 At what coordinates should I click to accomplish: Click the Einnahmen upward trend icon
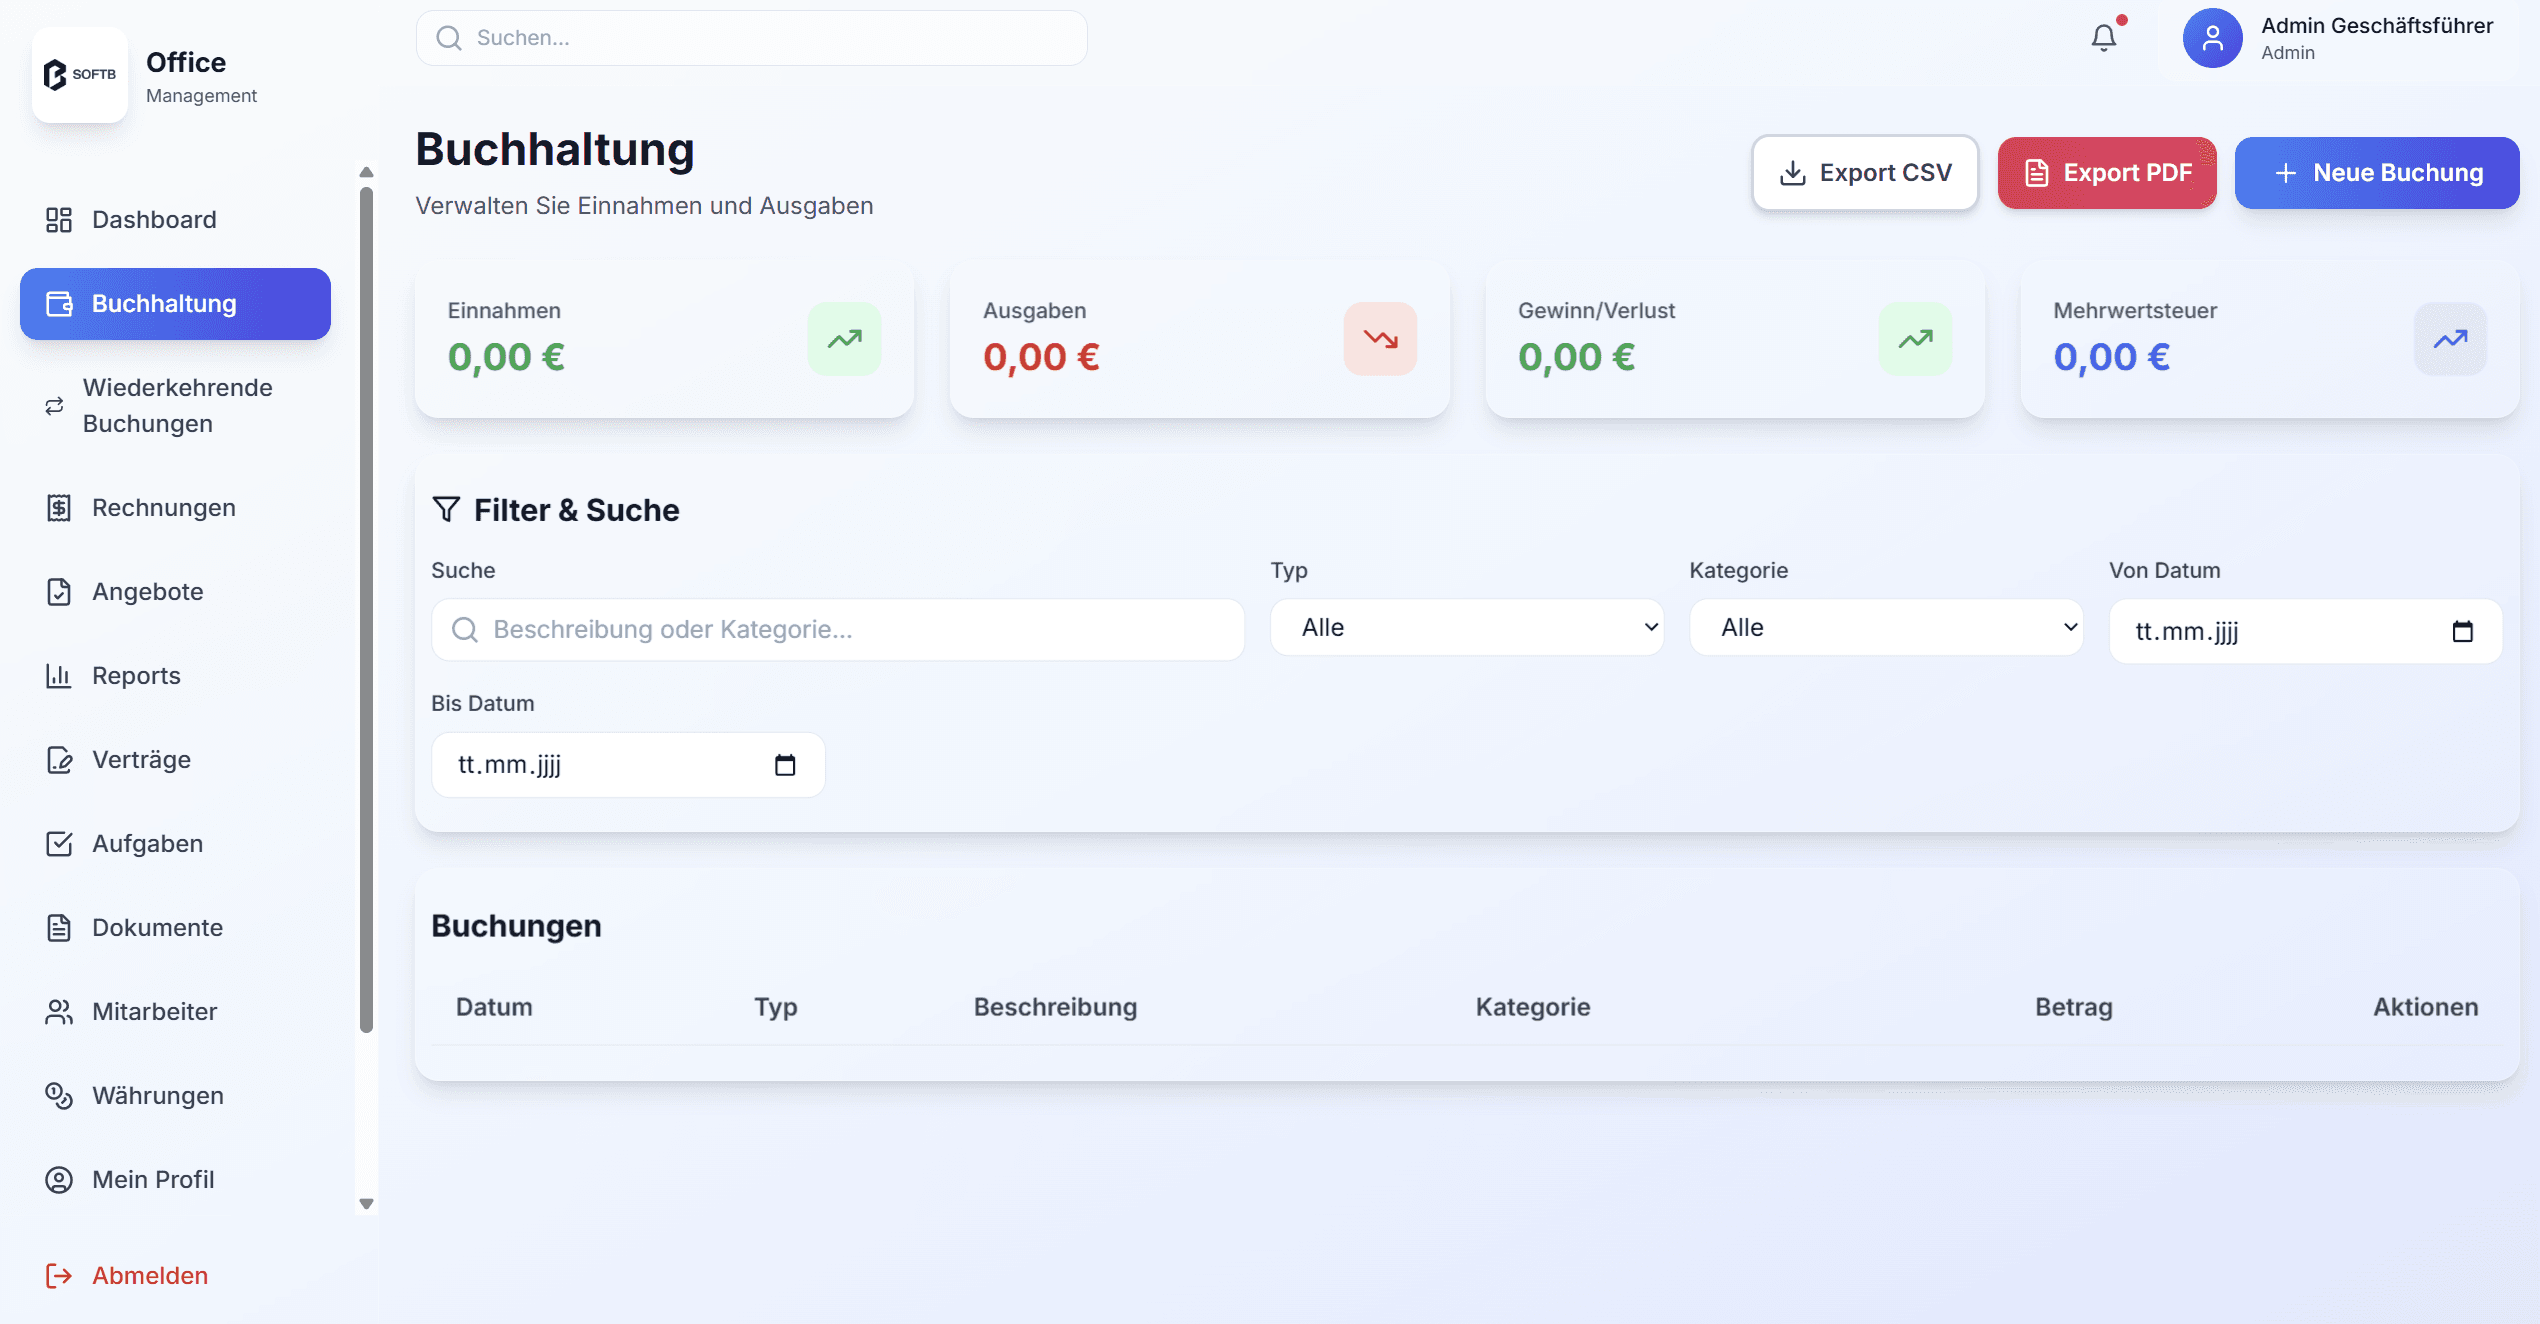[x=844, y=339]
